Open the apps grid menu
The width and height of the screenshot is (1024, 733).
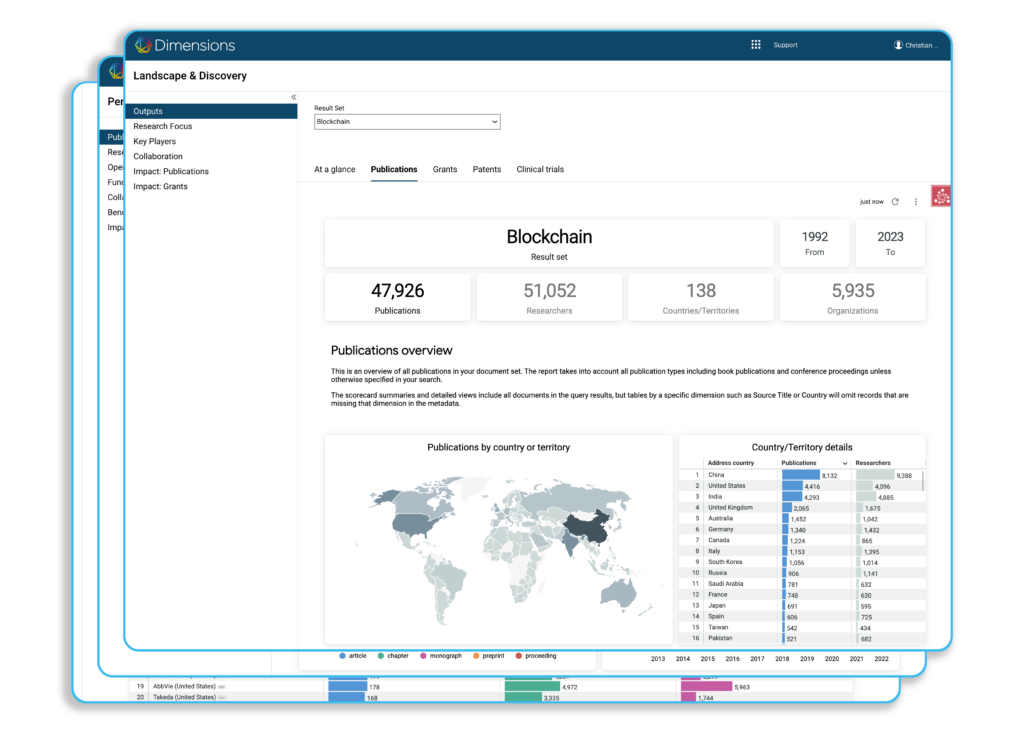tap(756, 45)
